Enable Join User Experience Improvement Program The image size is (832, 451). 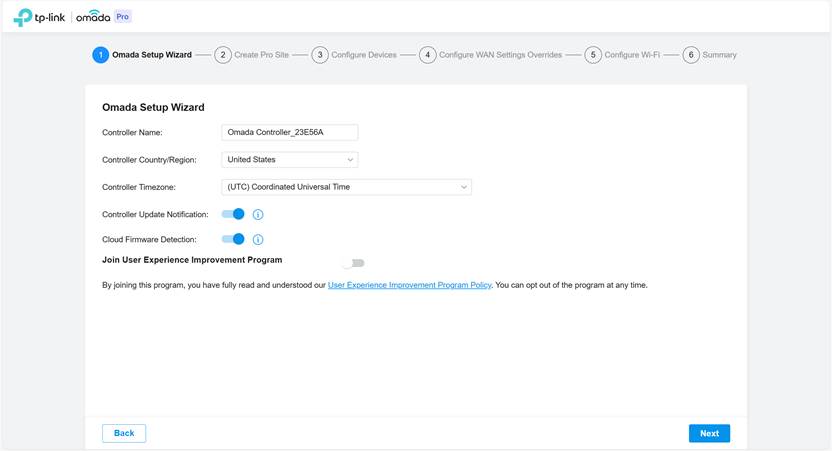click(x=353, y=263)
